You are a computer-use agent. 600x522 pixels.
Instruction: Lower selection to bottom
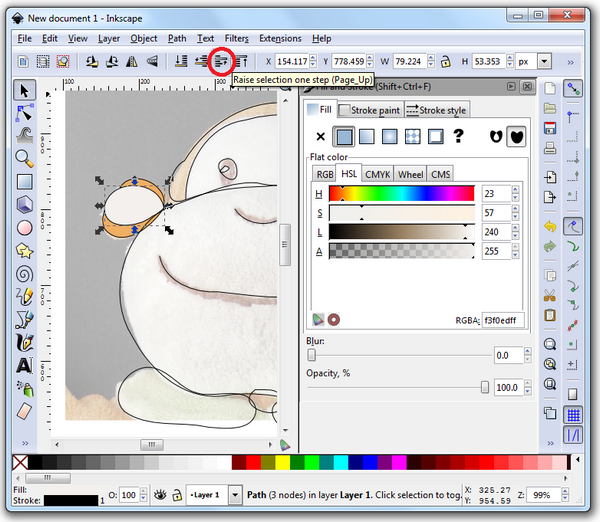(x=181, y=61)
